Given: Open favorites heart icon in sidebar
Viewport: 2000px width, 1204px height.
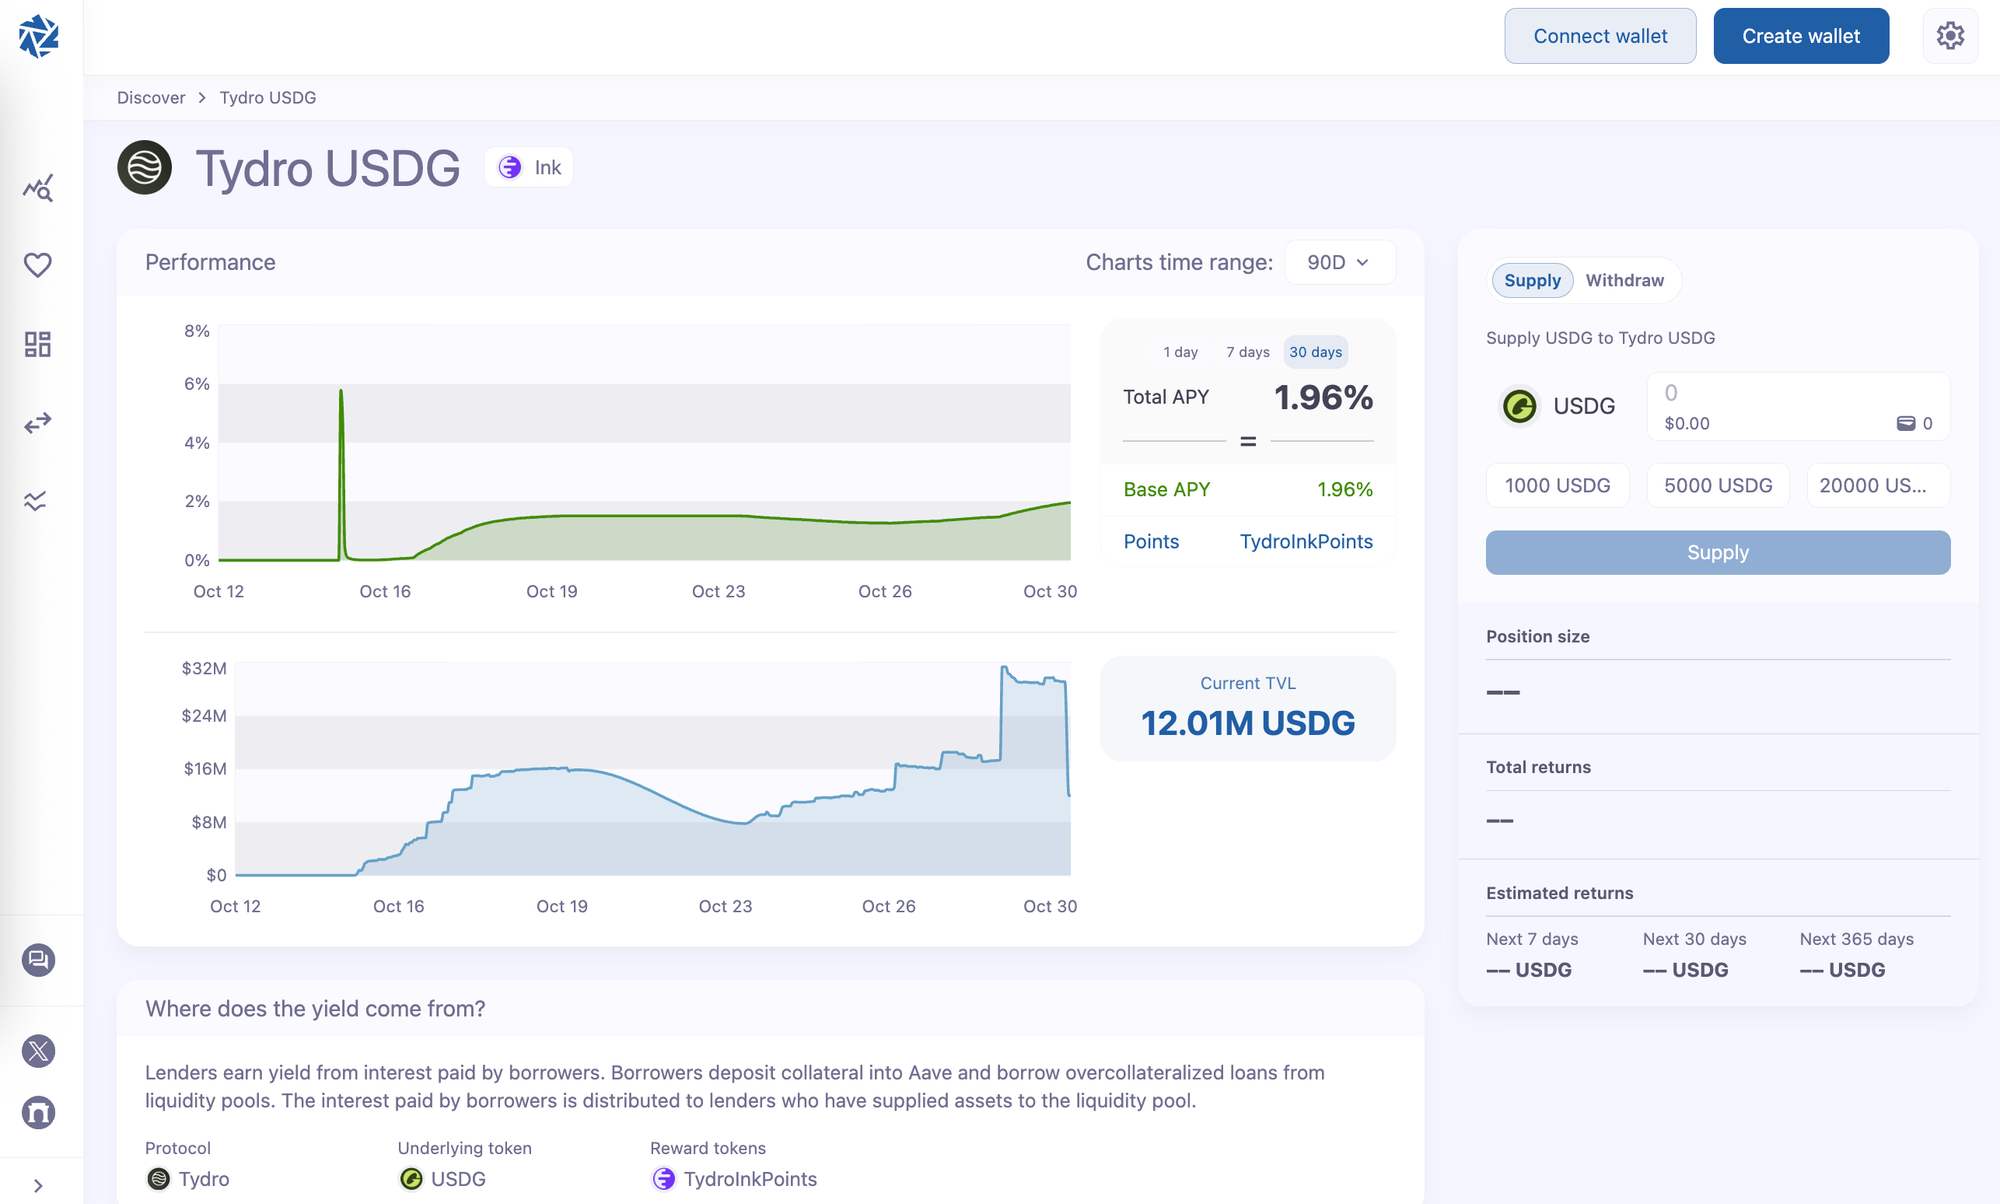Looking at the screenshot, I should point(38,265).
